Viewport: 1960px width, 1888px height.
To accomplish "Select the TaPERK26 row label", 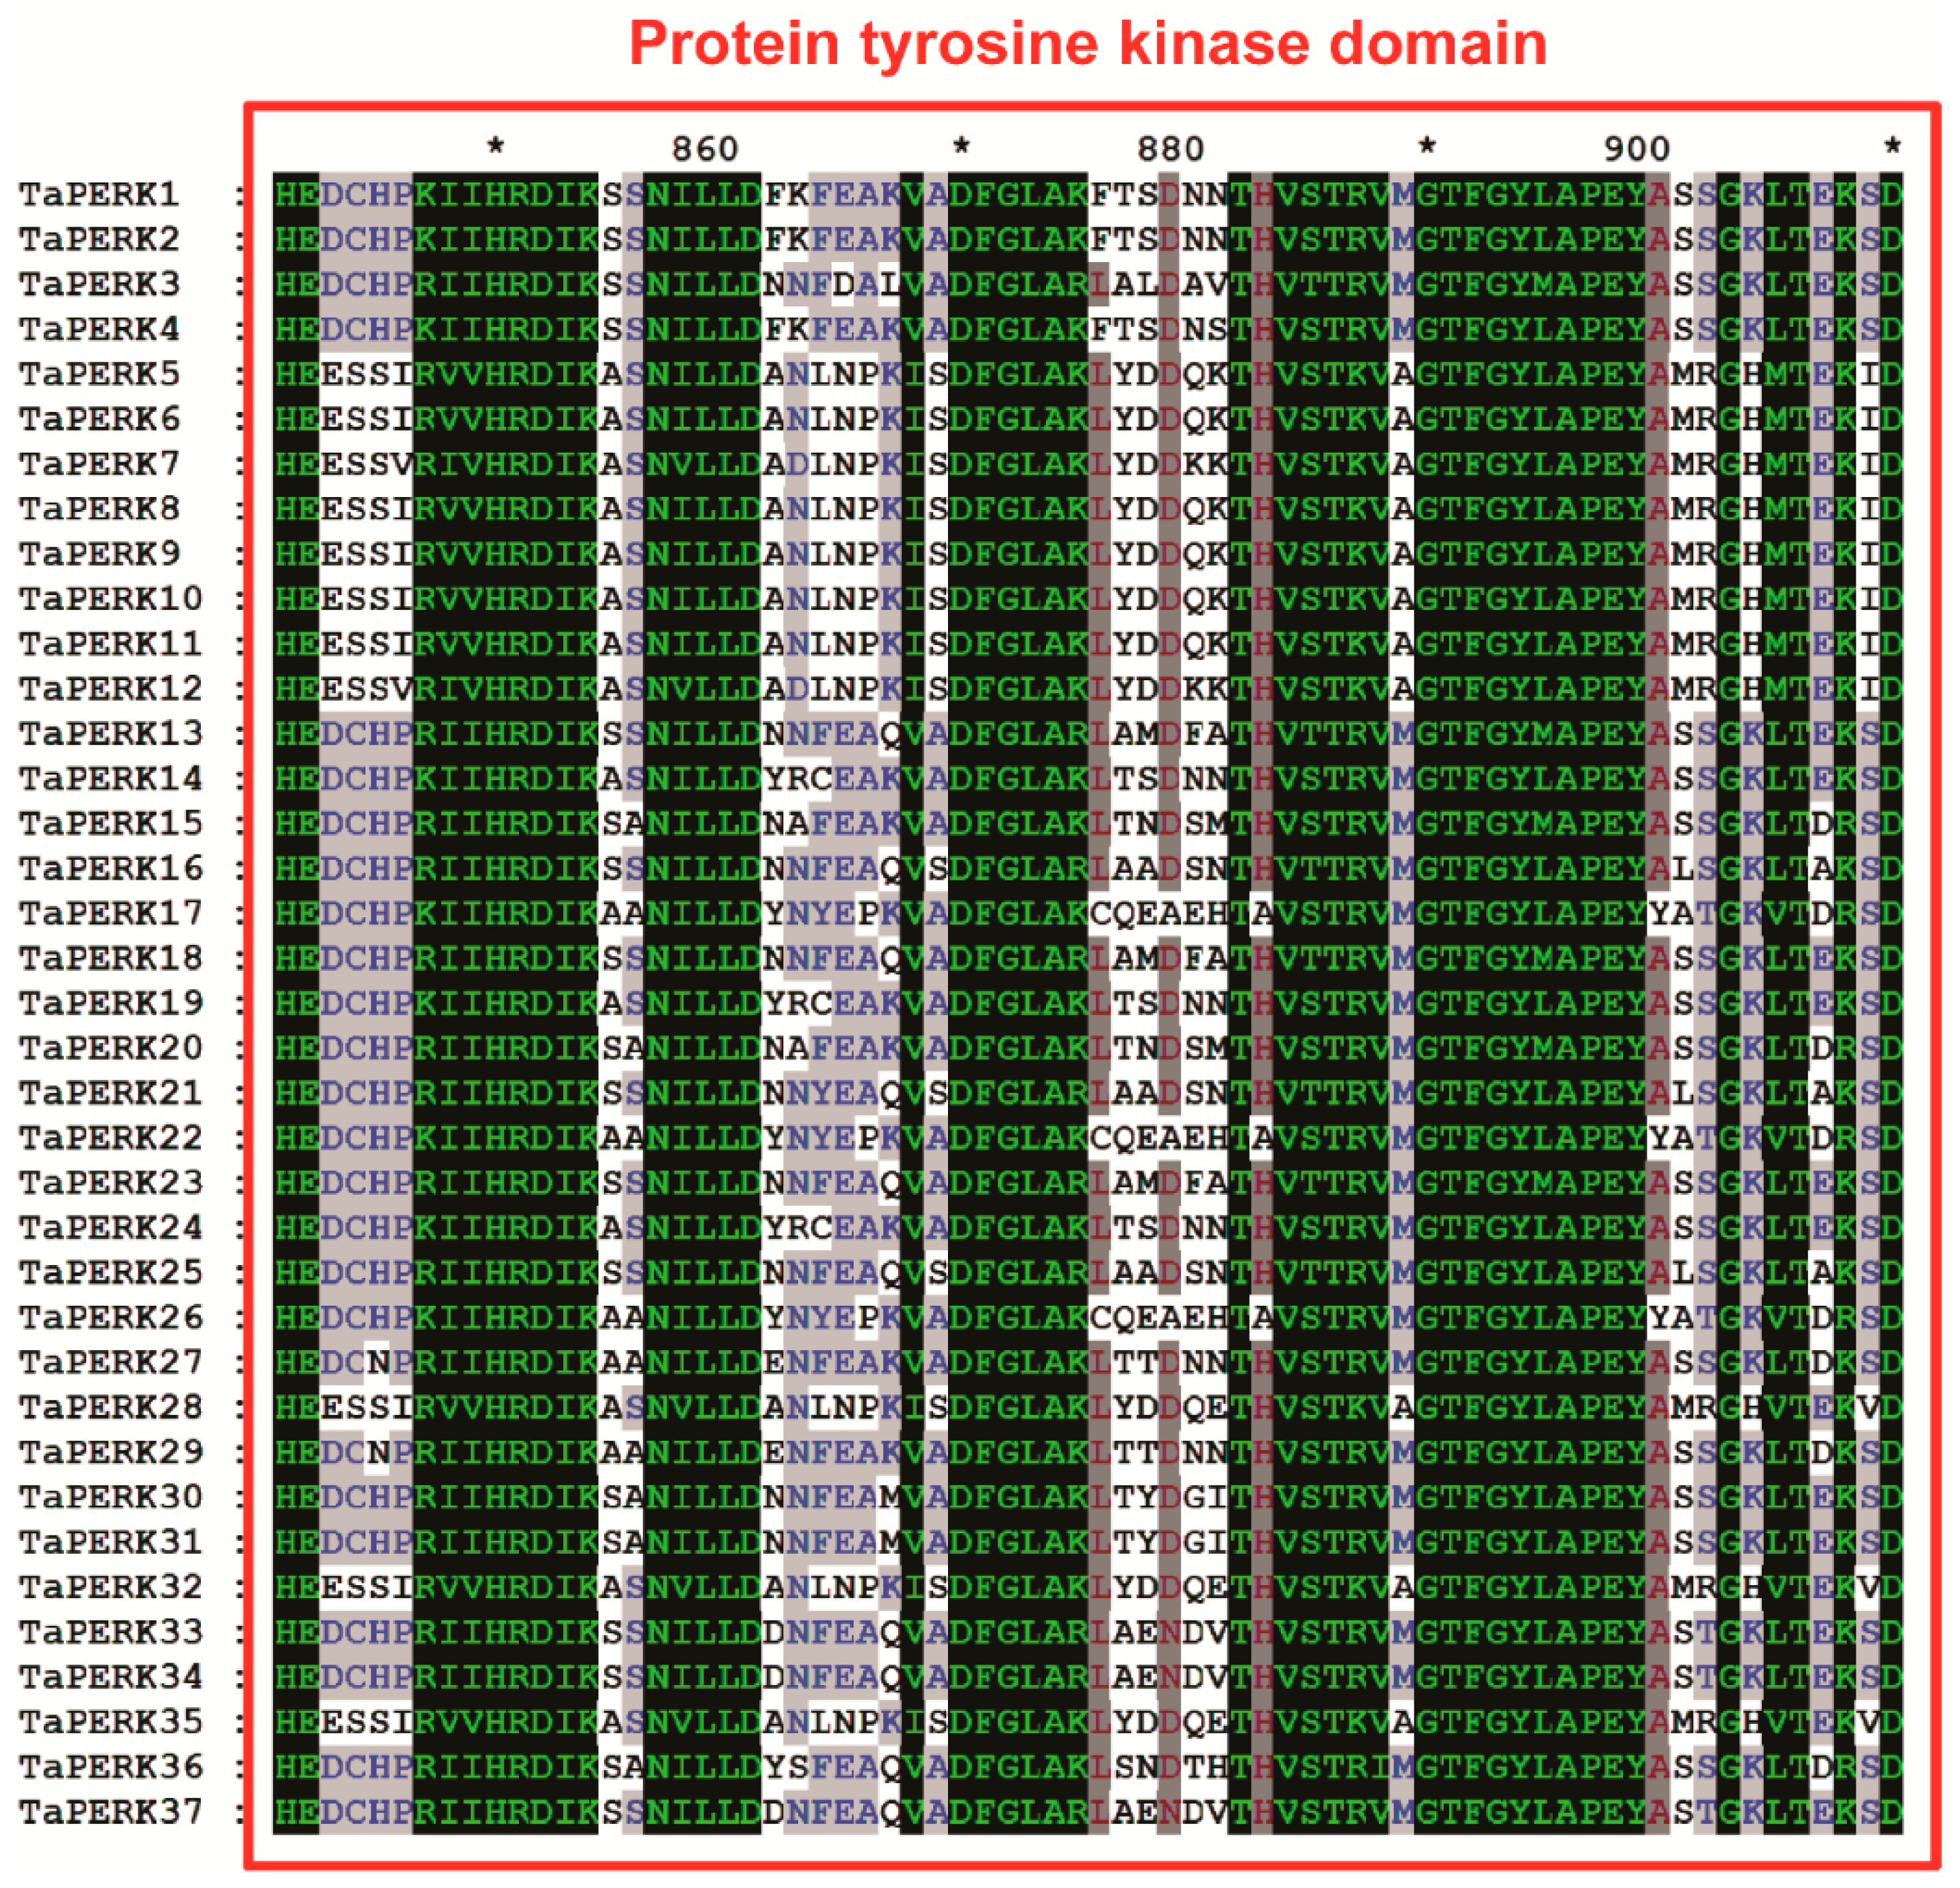I will click(x=110, y=1317).
